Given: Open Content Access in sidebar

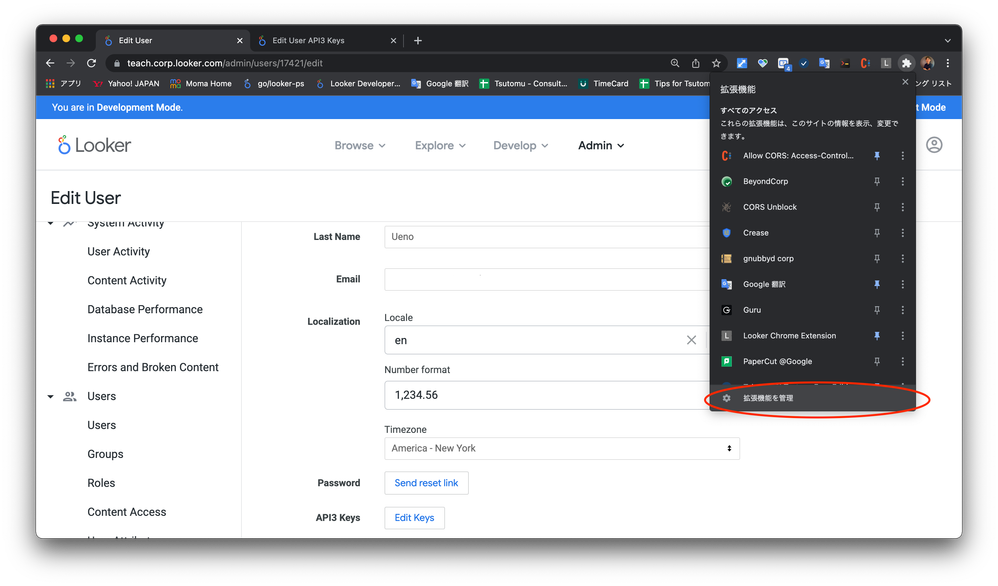Looking at the screenshot, I should [x=127, y=512].
